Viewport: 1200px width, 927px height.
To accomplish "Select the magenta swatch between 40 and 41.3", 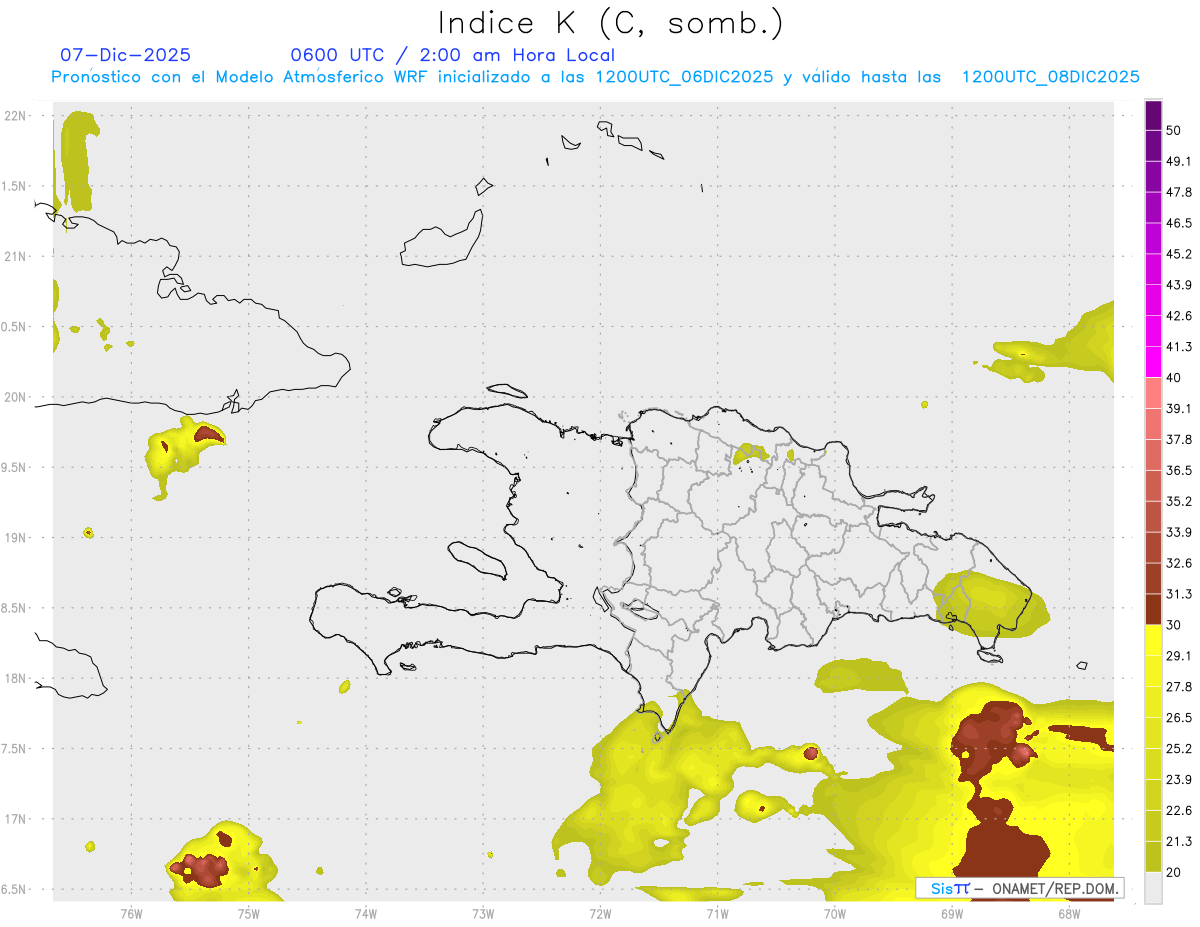I will 1154,362.
